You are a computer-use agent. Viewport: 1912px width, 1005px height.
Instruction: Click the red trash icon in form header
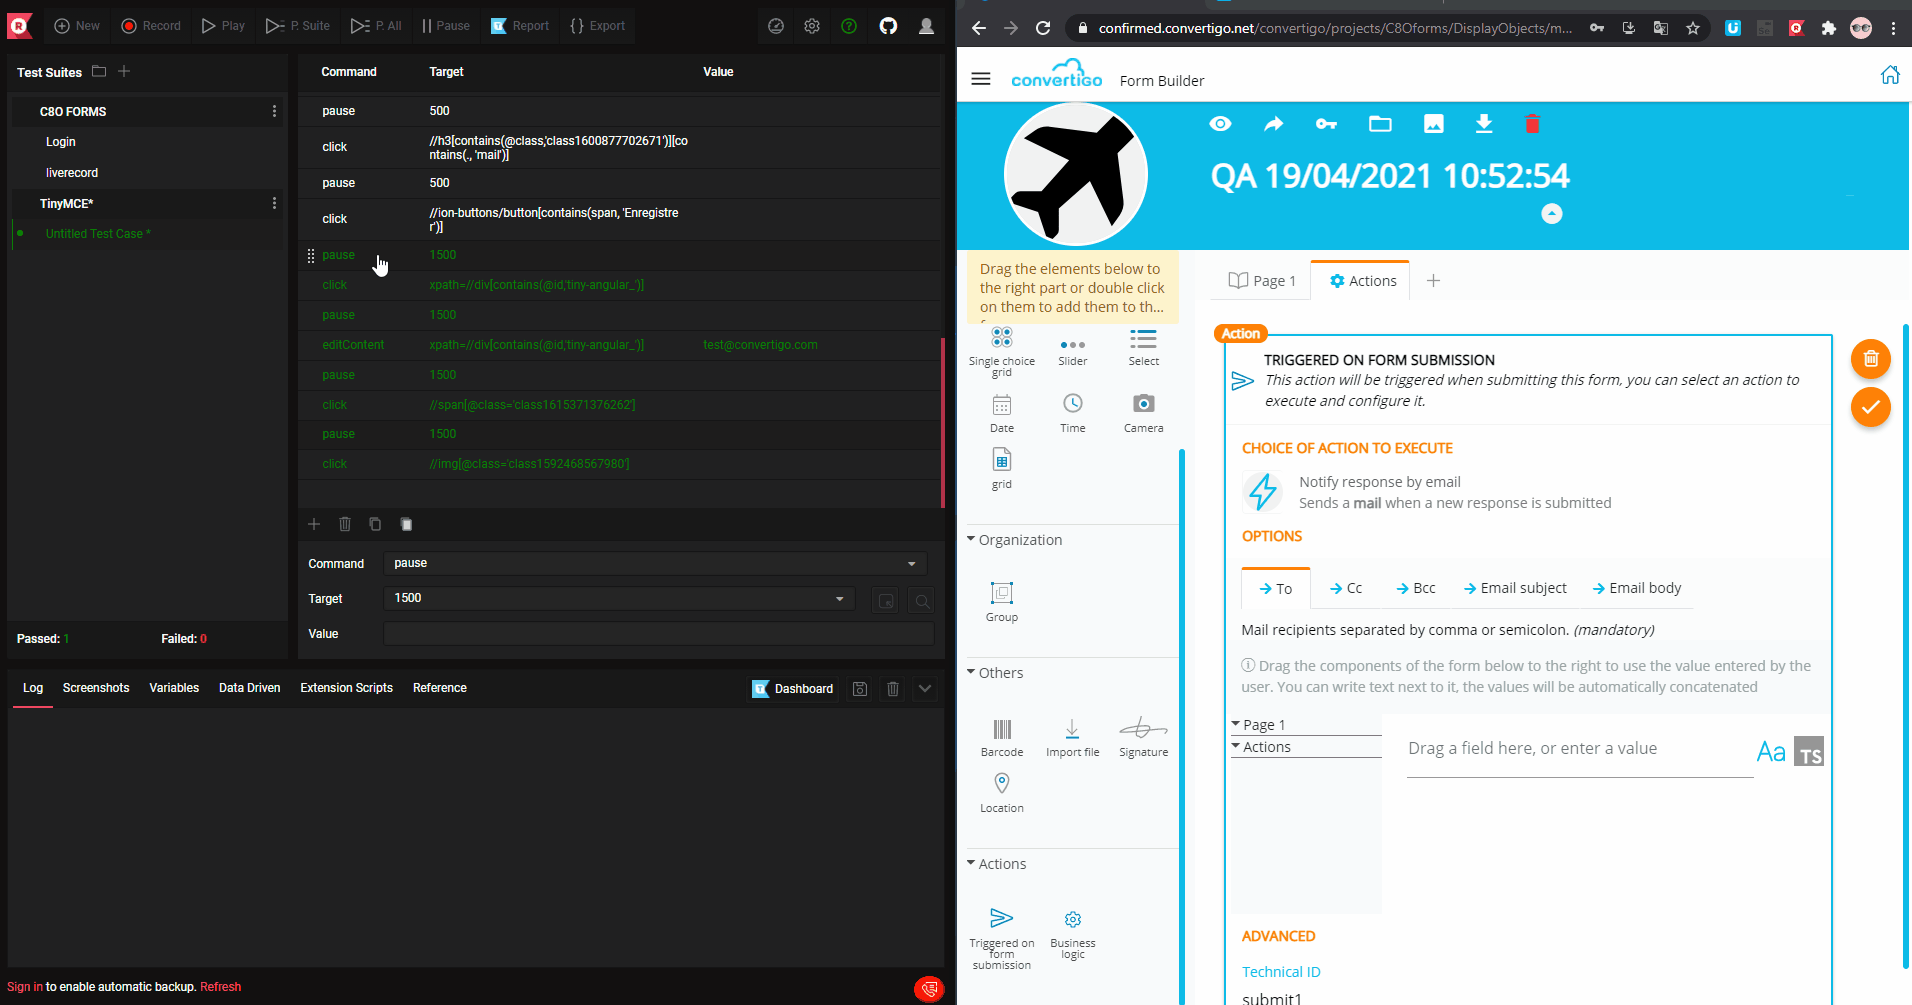[1532, 124]
